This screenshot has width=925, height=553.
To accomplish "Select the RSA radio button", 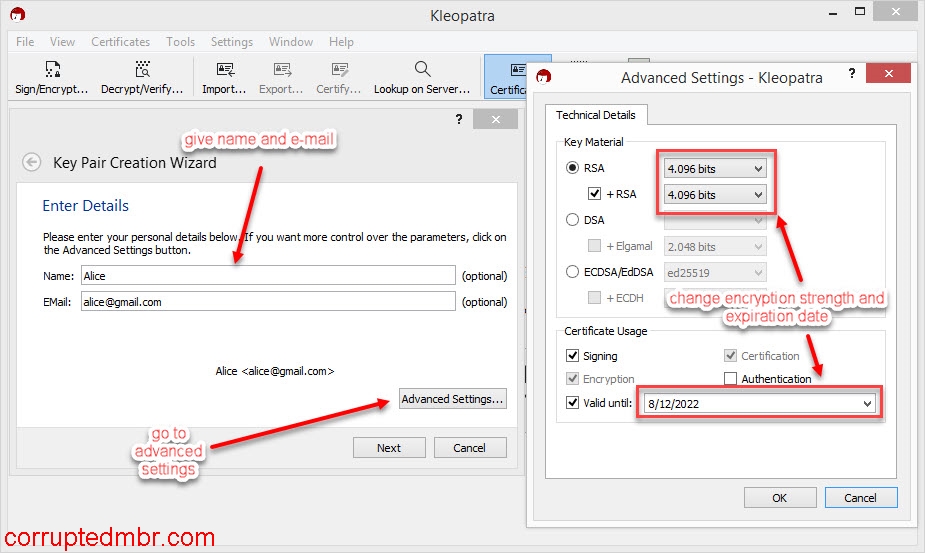I will [572, 168].
